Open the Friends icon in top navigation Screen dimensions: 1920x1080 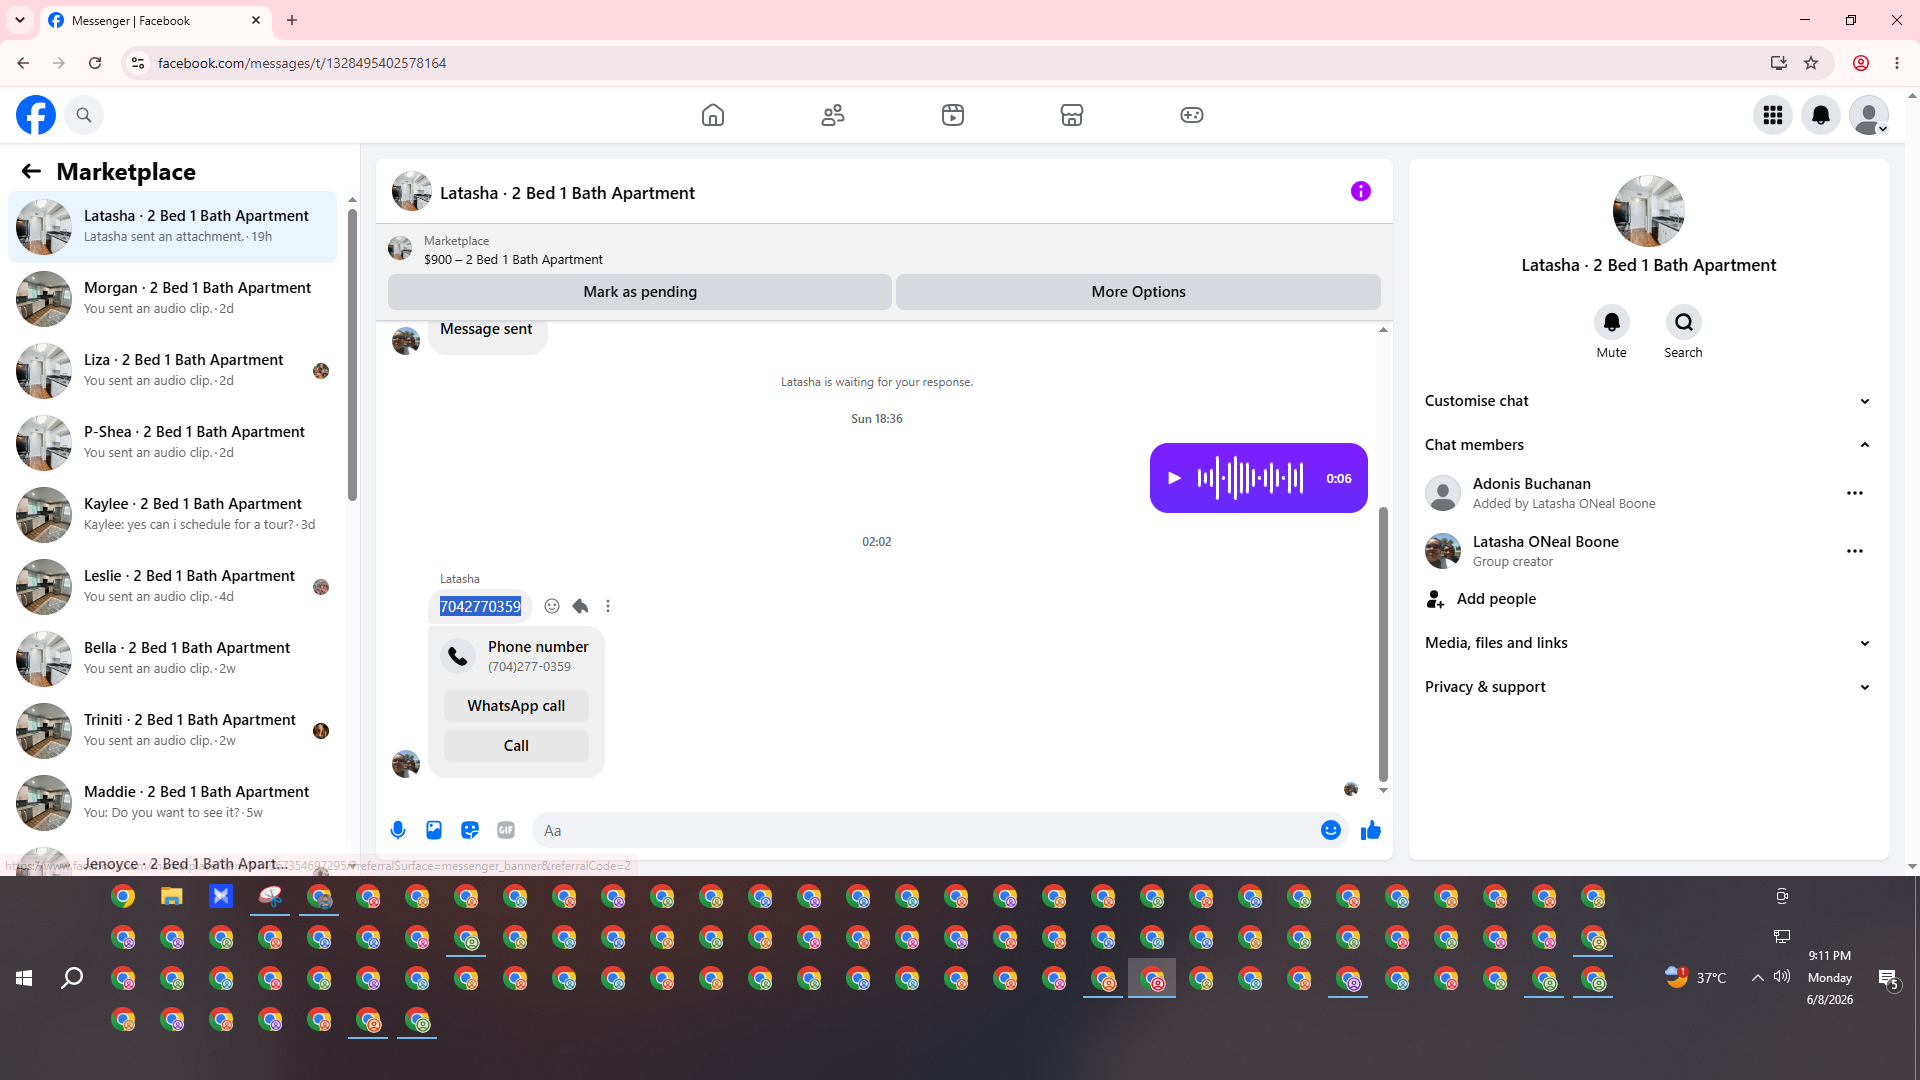(833, 115)
